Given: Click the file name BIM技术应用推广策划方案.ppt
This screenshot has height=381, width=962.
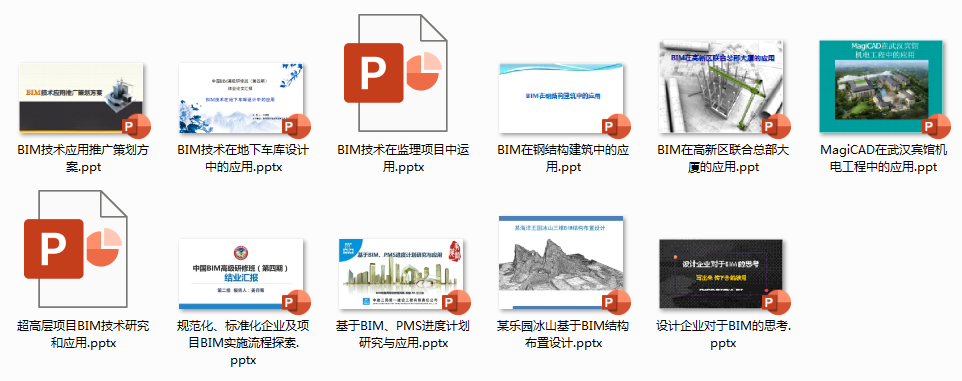Looking at the screenshot, I should 83,158.
